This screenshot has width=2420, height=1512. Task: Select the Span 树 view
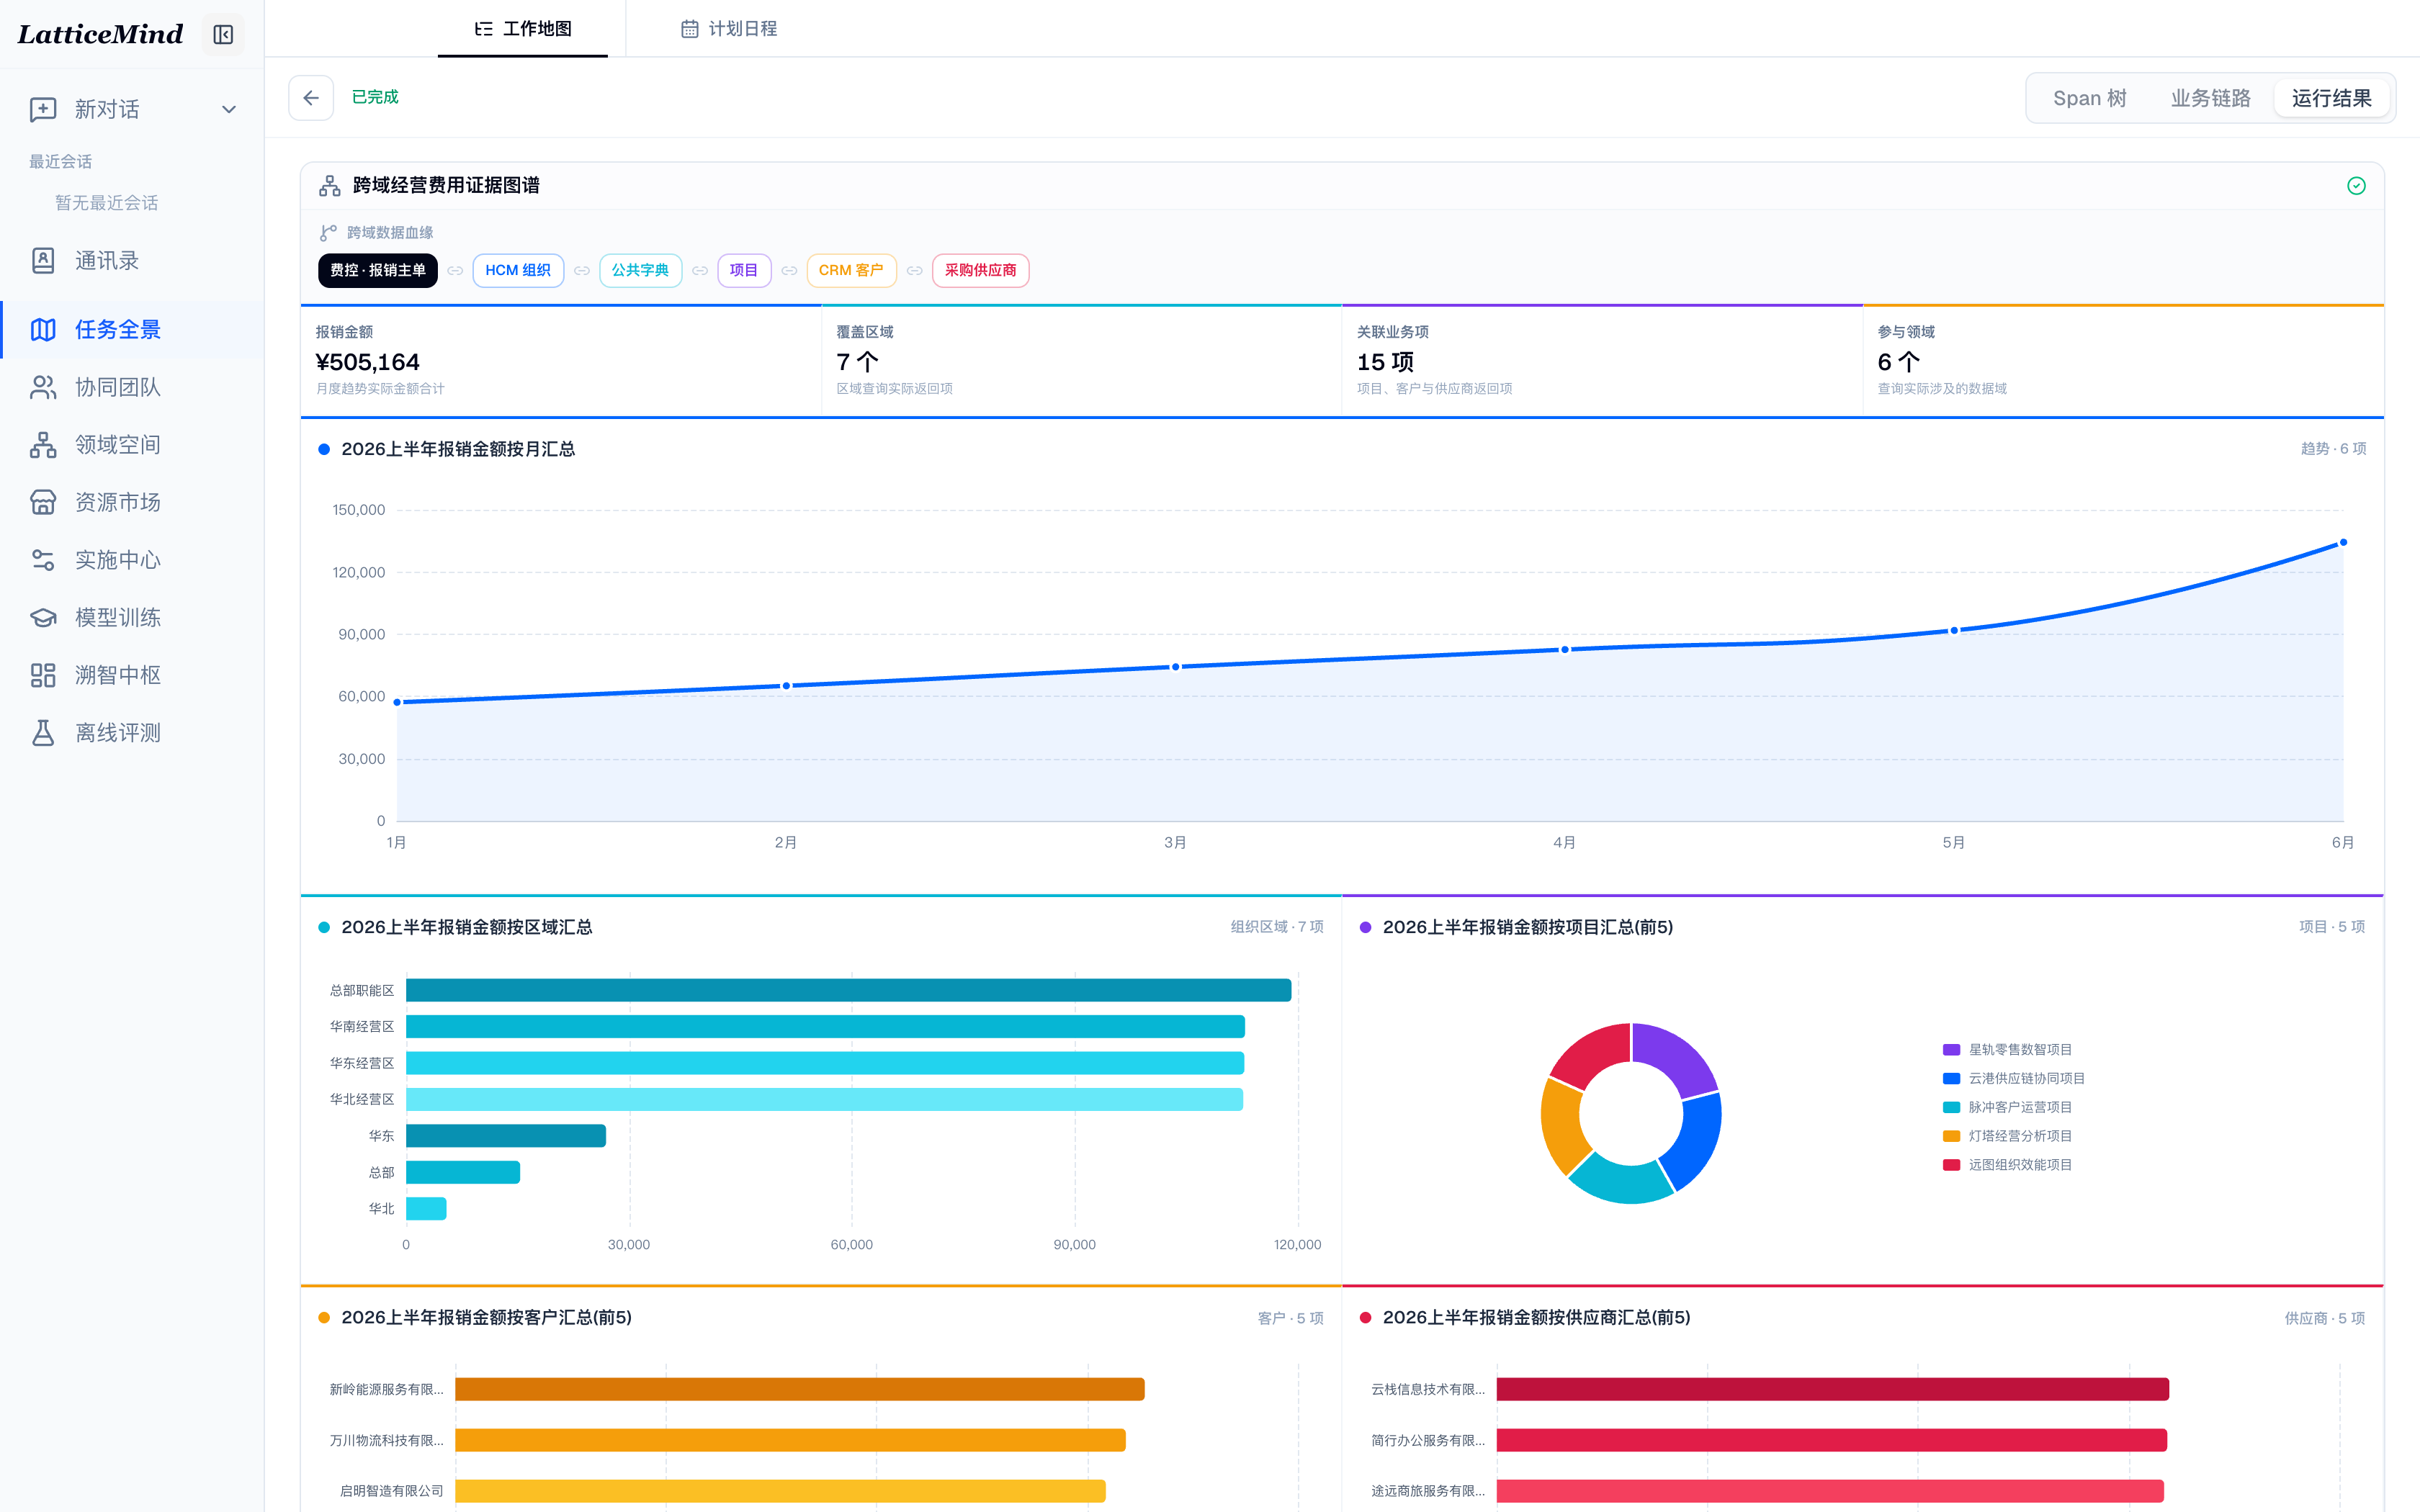tap(2089, 98)
